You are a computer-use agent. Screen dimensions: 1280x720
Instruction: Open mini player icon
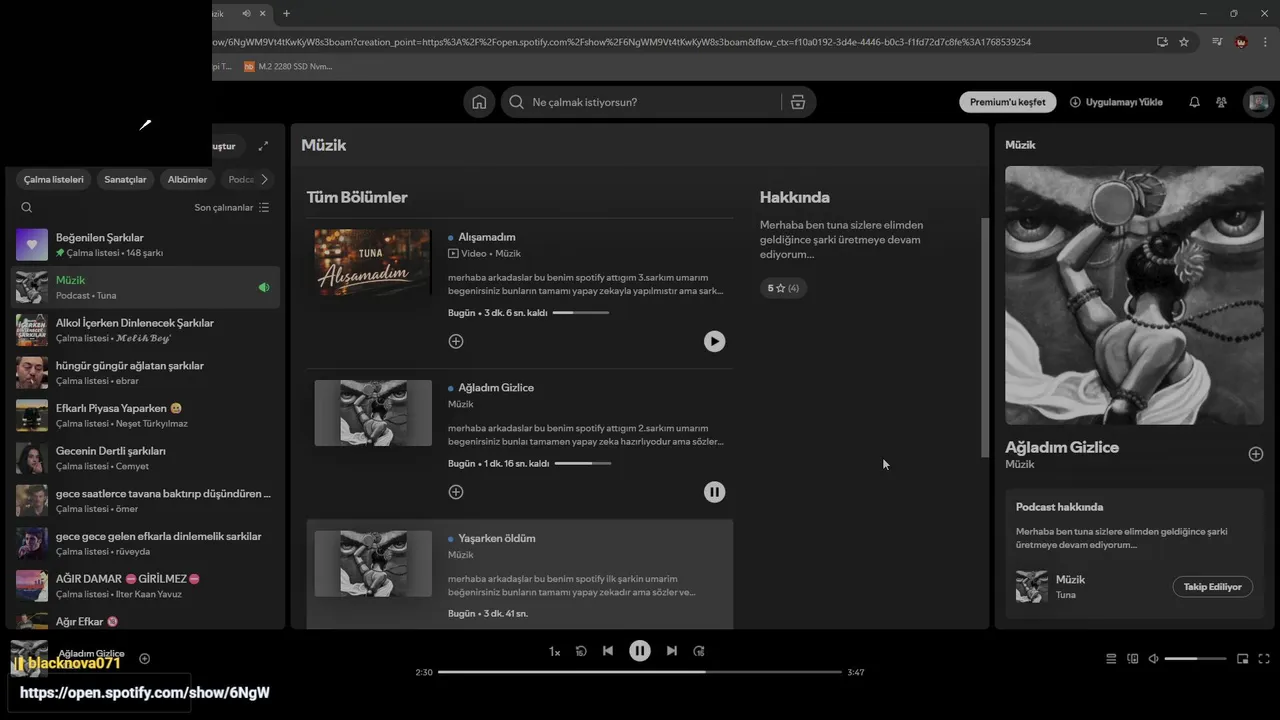click(1243, 659)
